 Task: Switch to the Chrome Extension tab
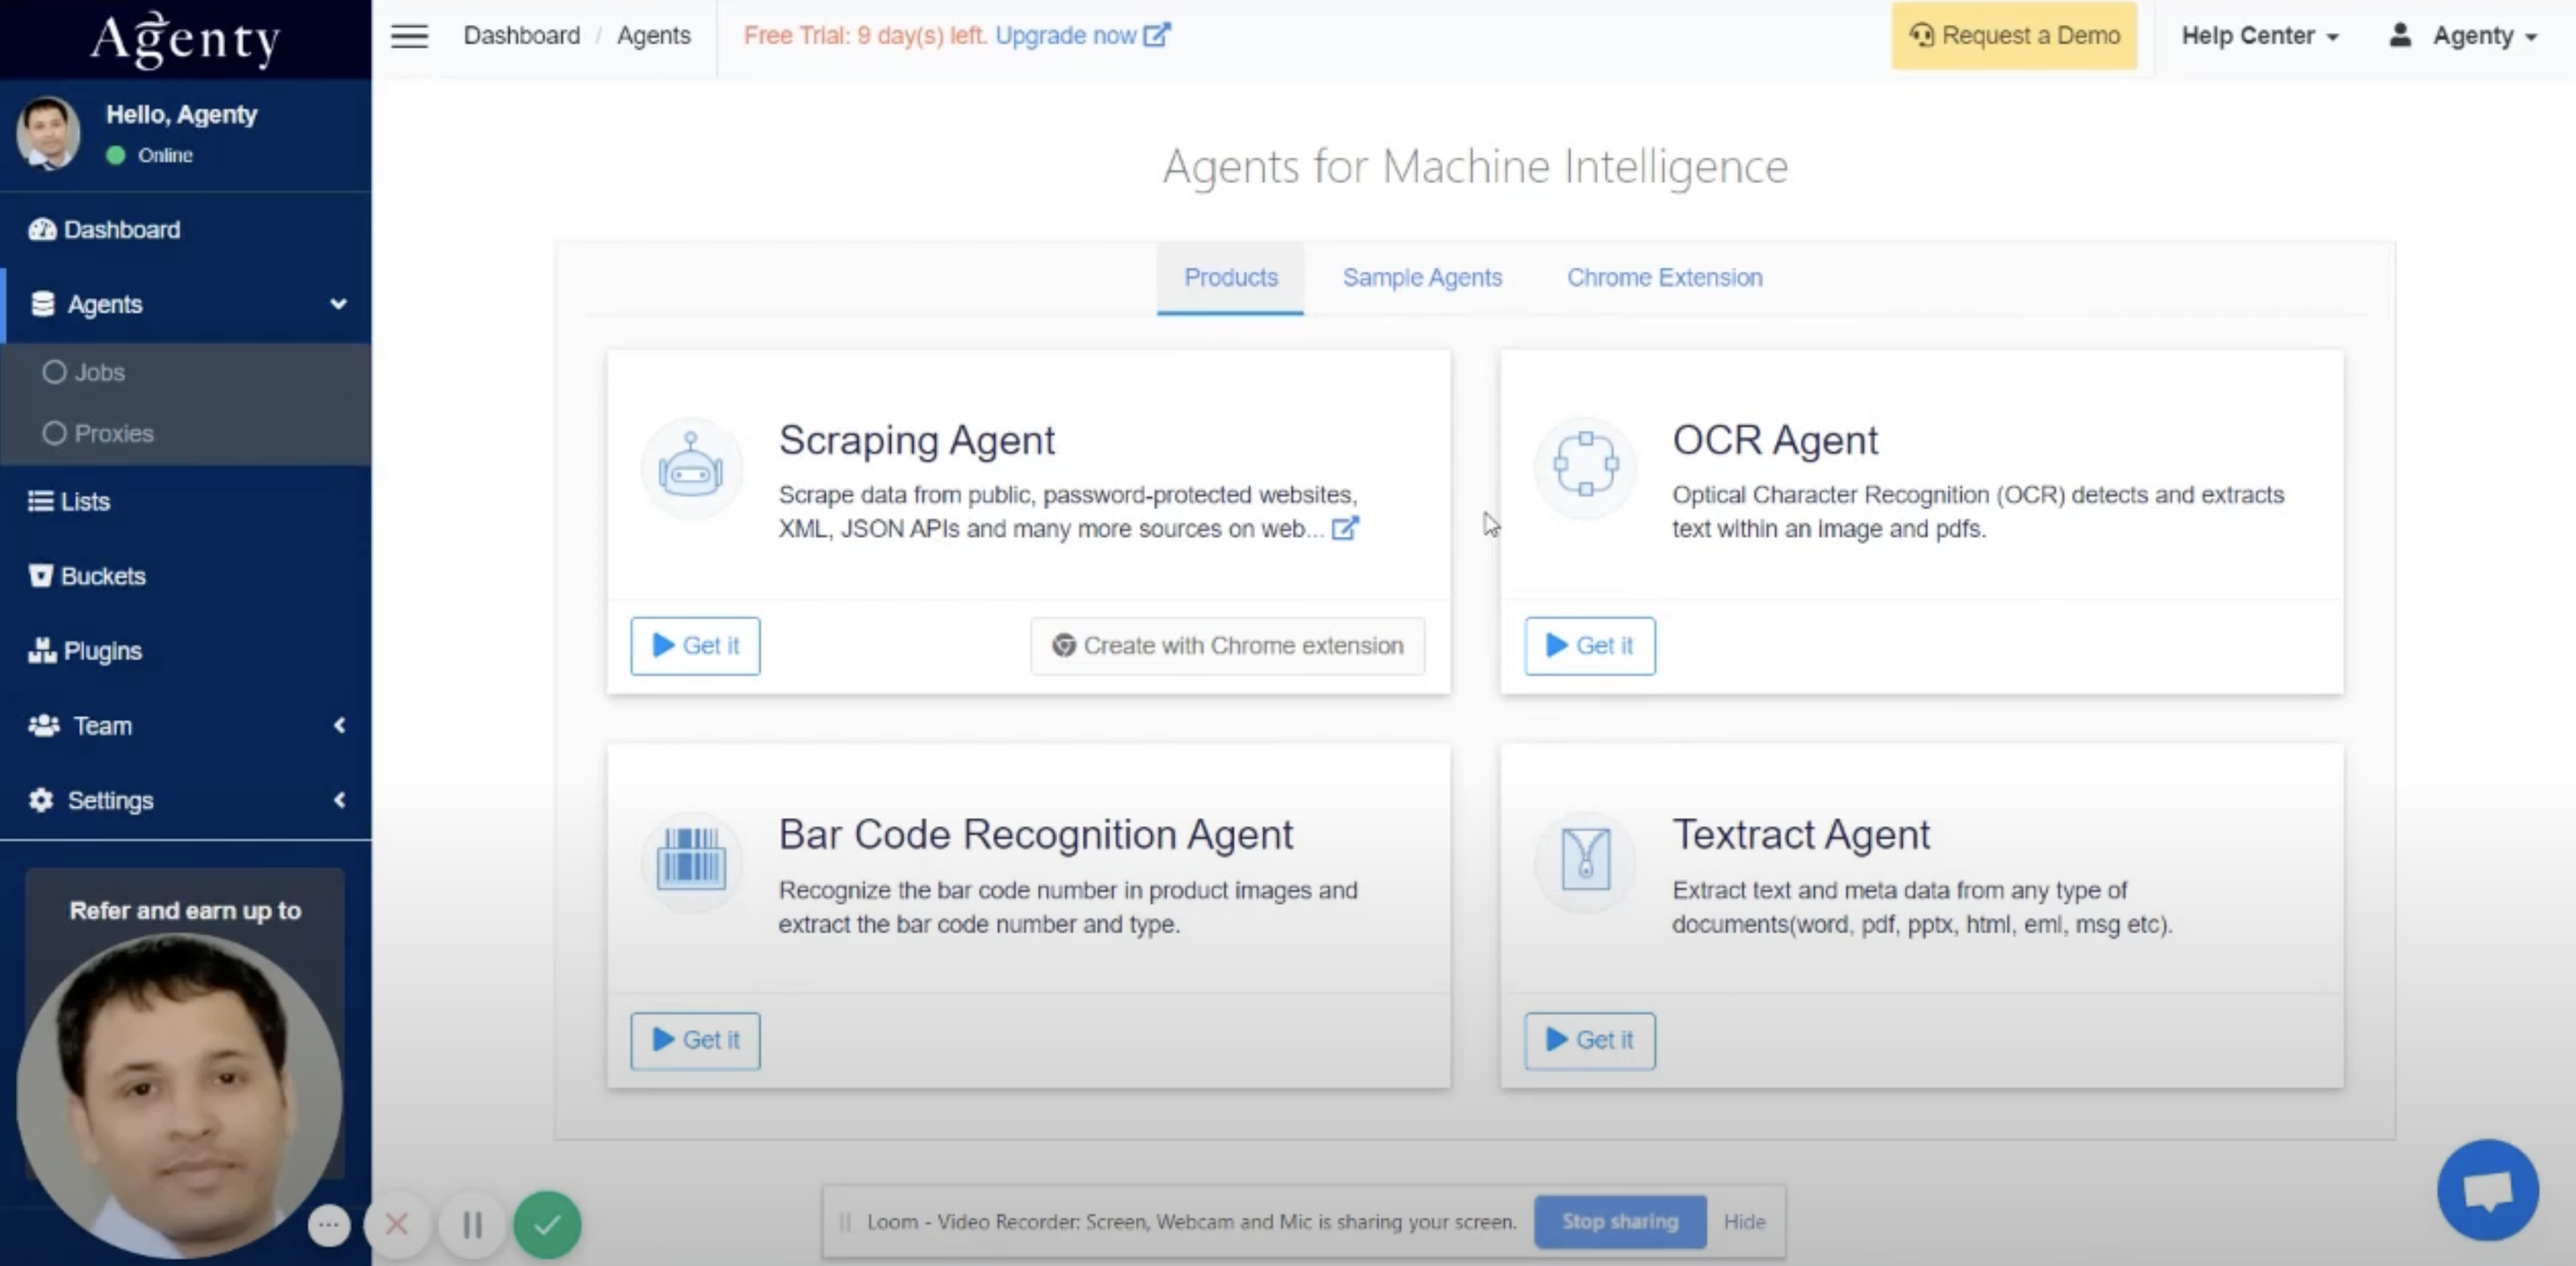pos(1664,277)
